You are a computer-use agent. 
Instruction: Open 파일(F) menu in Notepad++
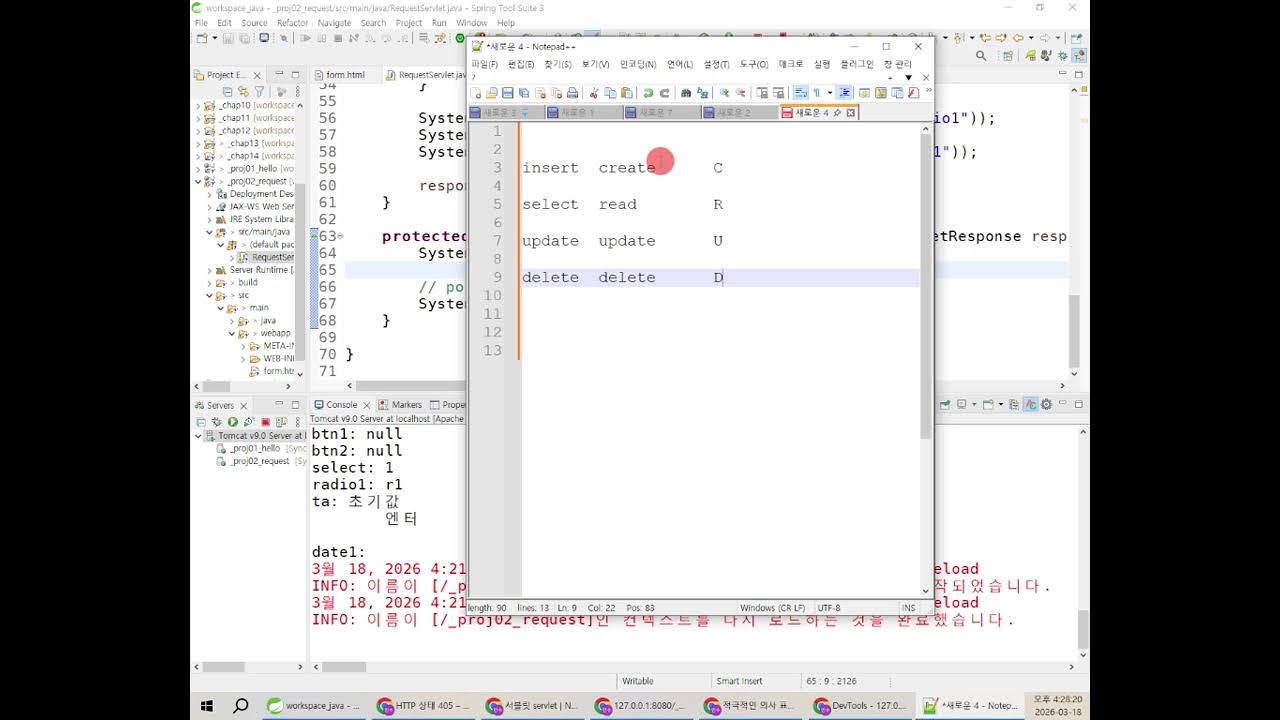tap(484, 64)
